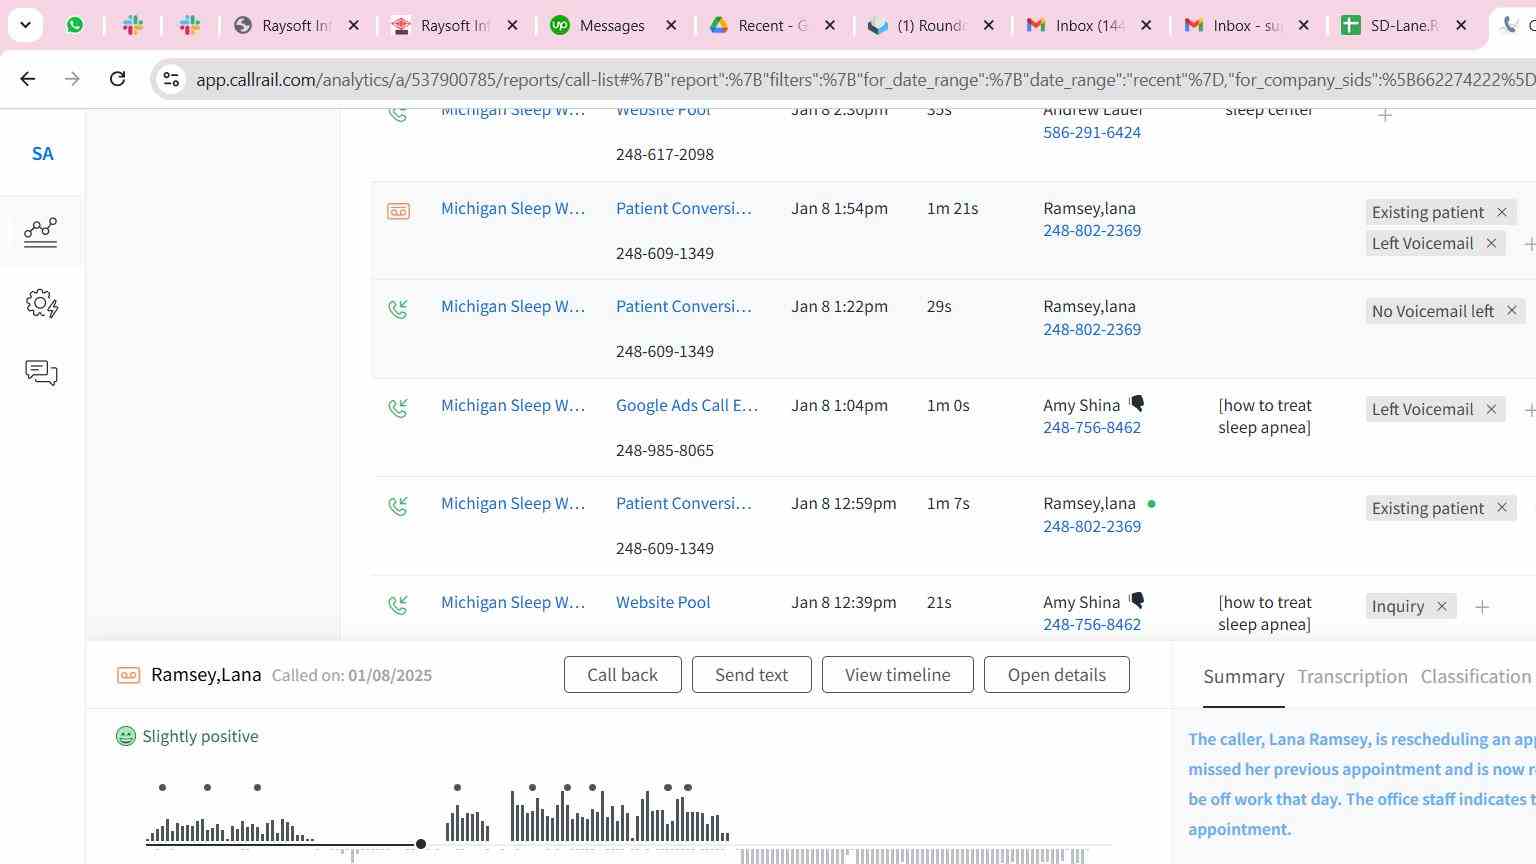Open Michigan Sleep W… link for 1:04pm call
The height and width of the screenshot is (864, 1536).
point(513,405)
